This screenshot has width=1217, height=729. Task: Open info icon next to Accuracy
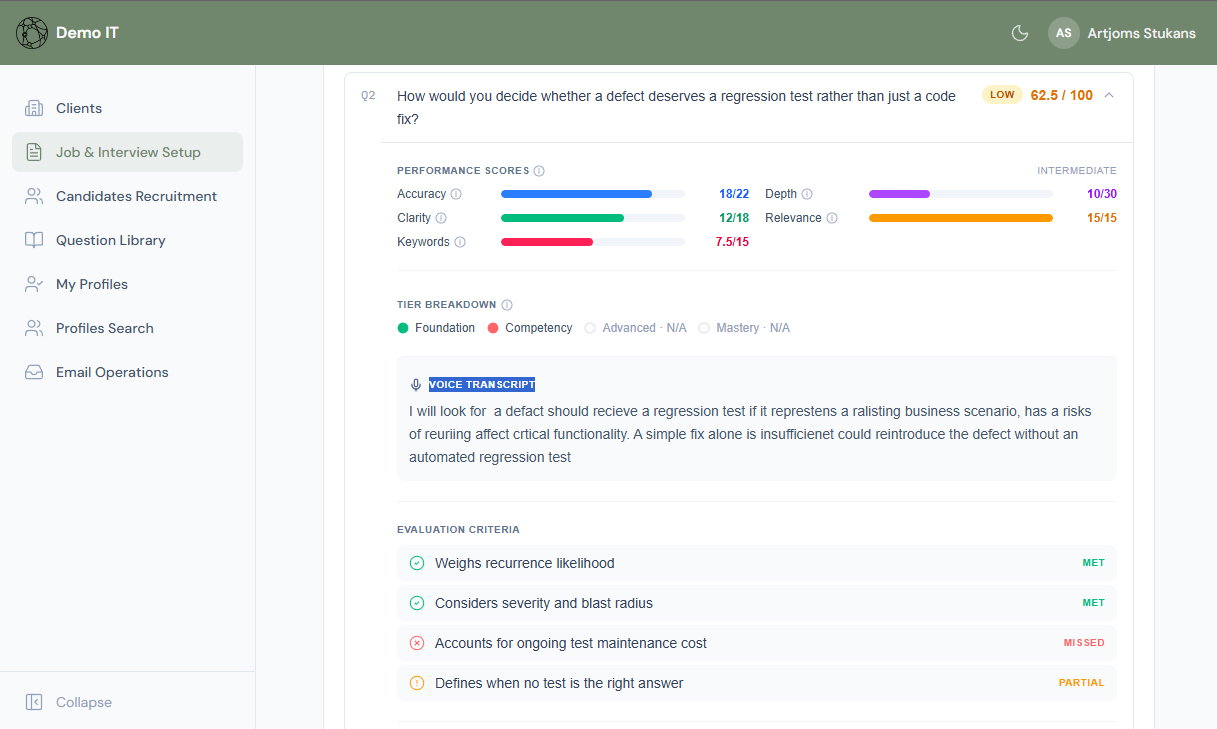(456, 194)
